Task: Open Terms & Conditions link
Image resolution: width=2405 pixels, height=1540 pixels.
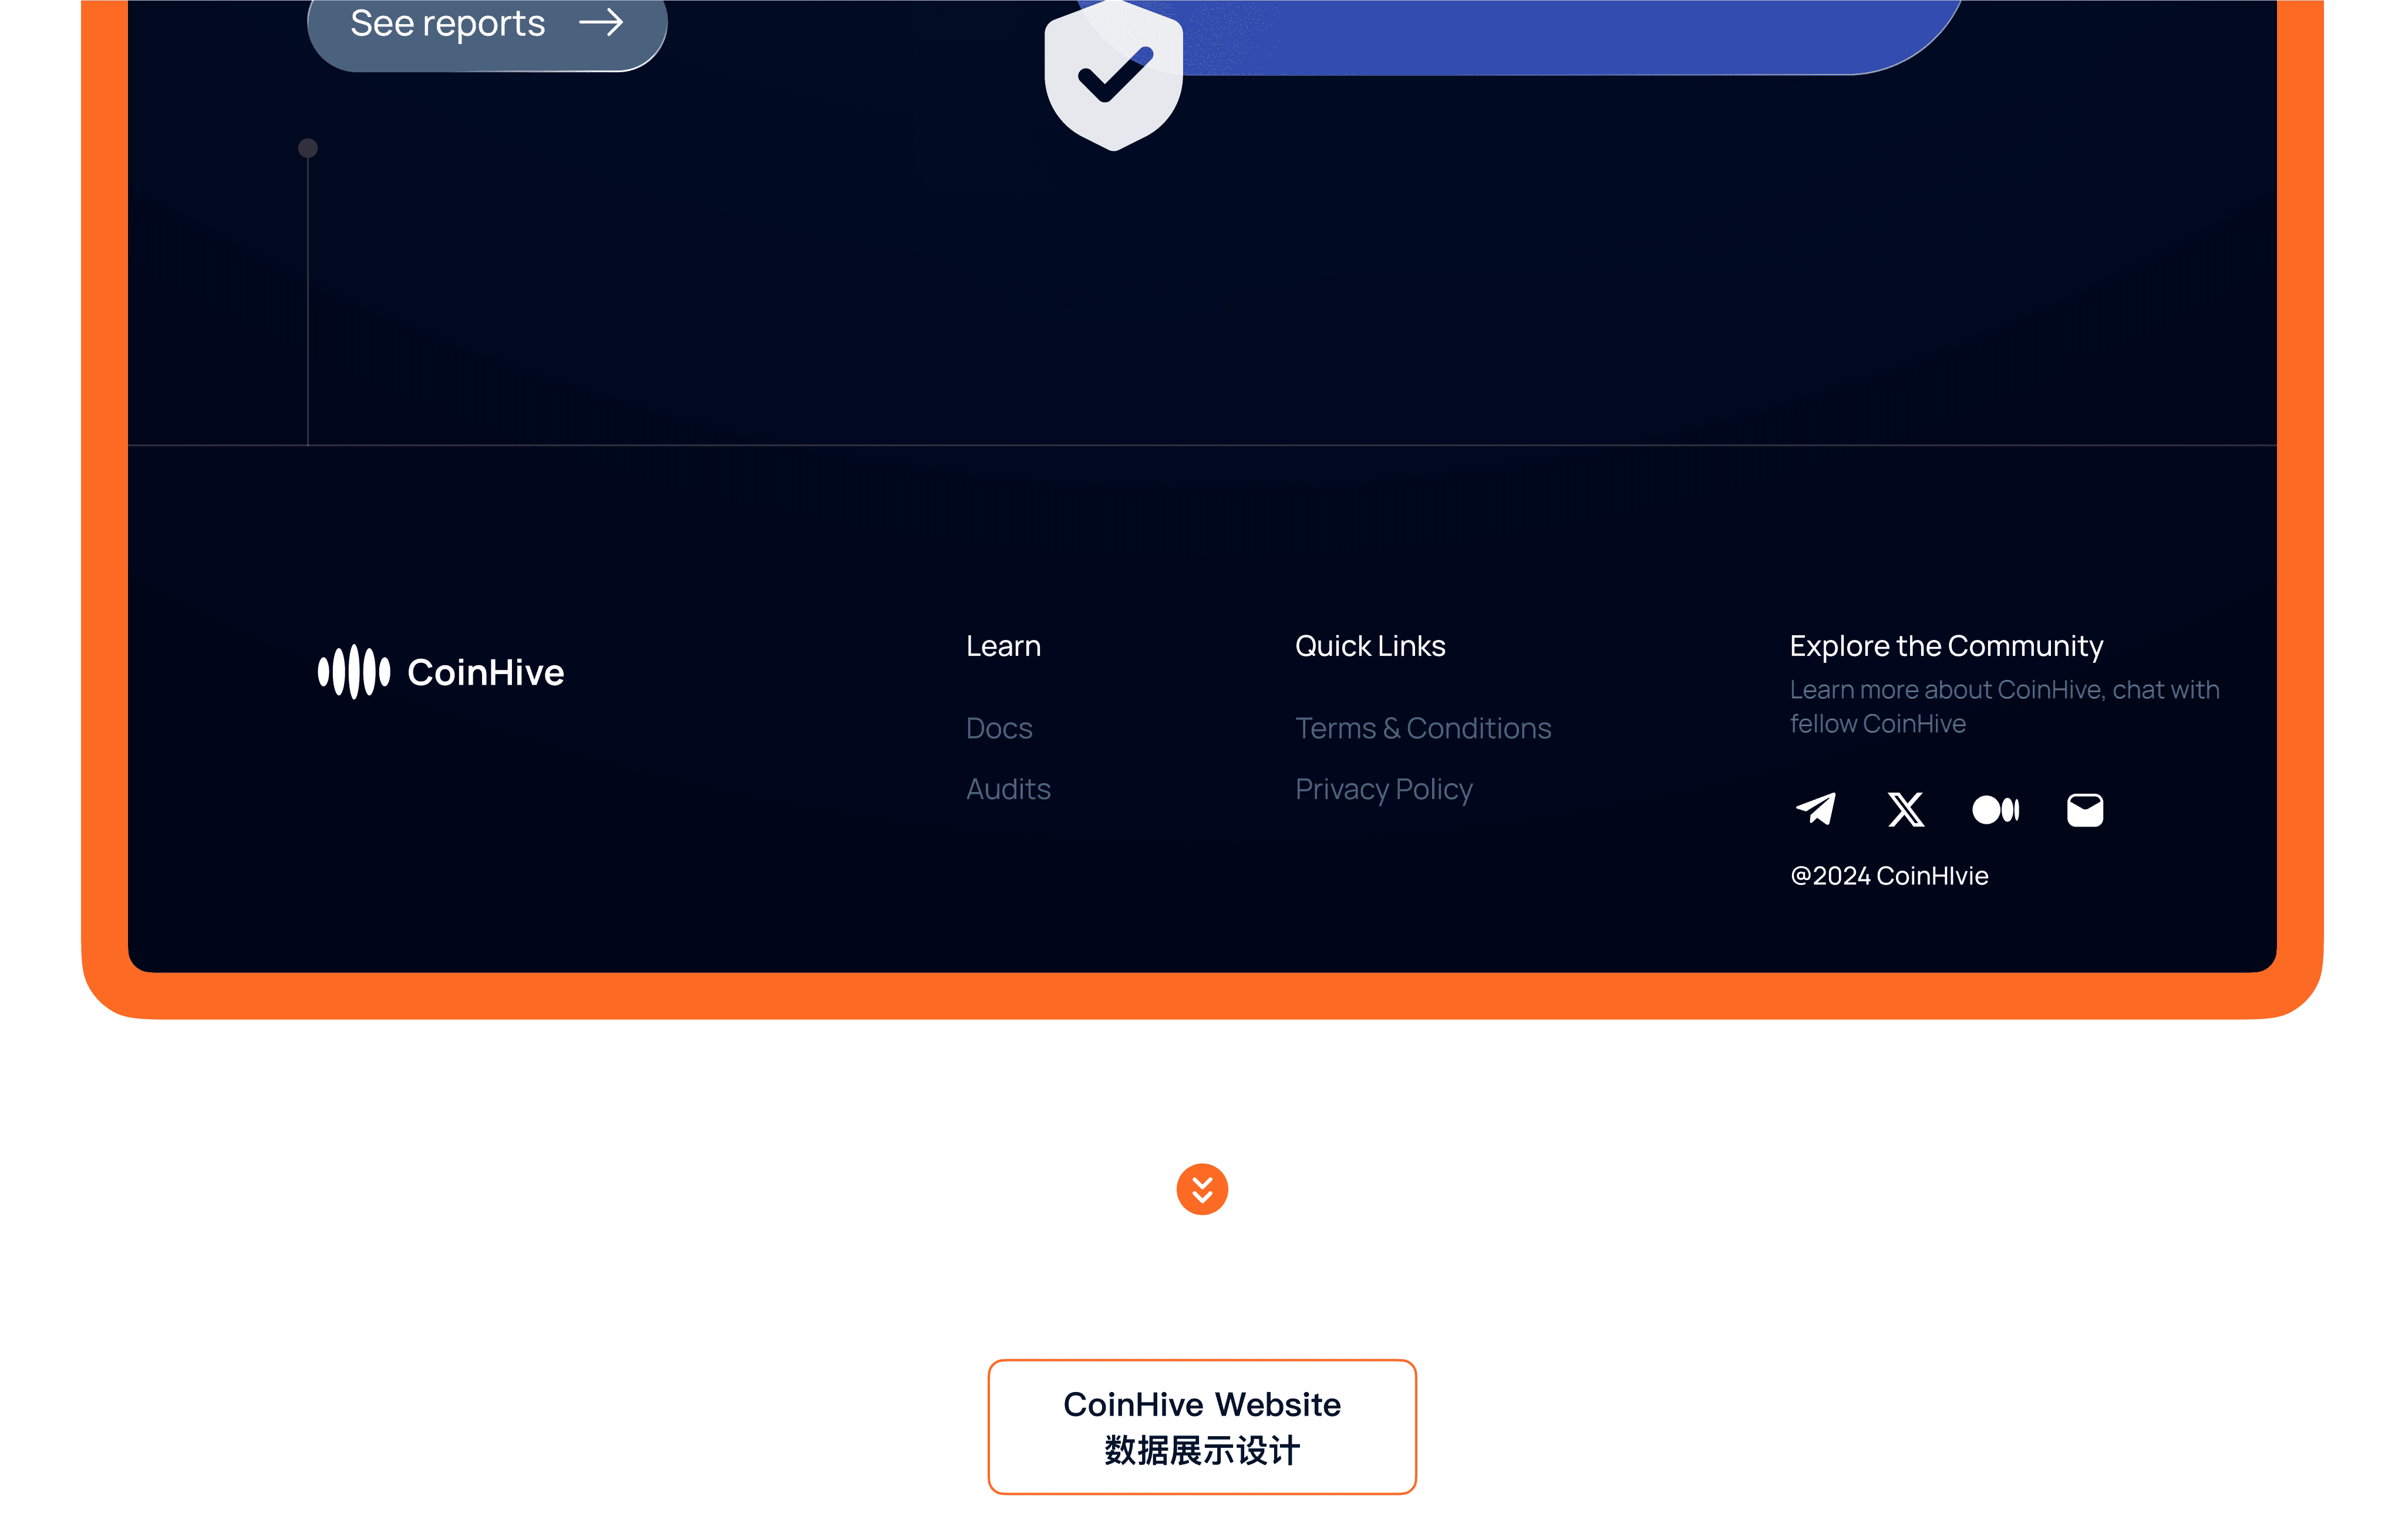Action: point(1423,728)
